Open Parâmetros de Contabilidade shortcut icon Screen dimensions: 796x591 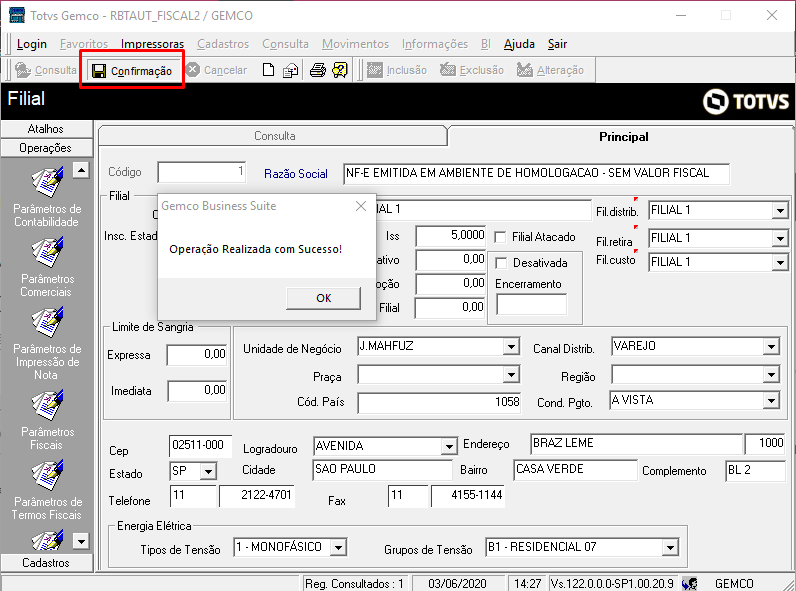pyautogui.click(x=47, y=182)
